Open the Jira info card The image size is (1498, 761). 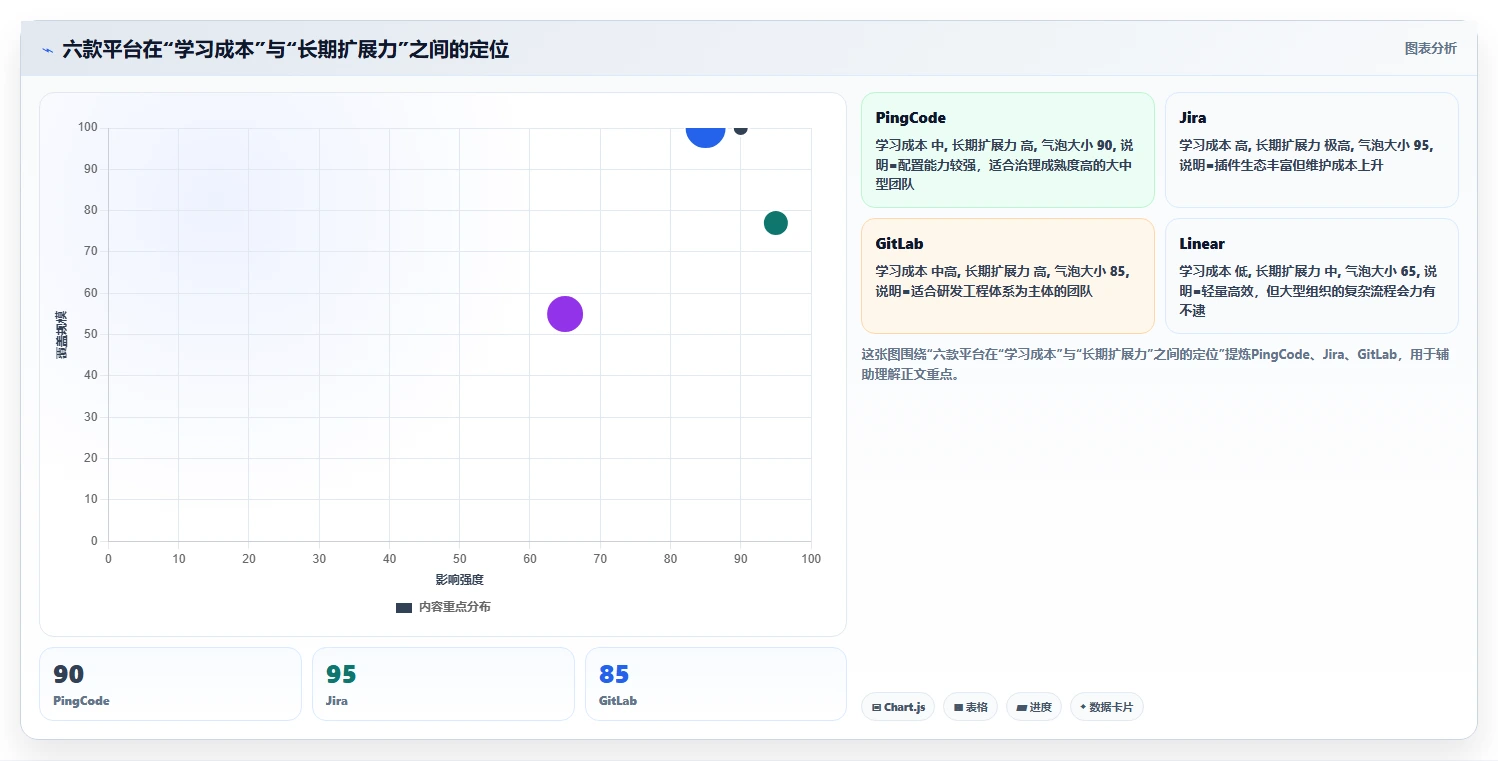1311,150
